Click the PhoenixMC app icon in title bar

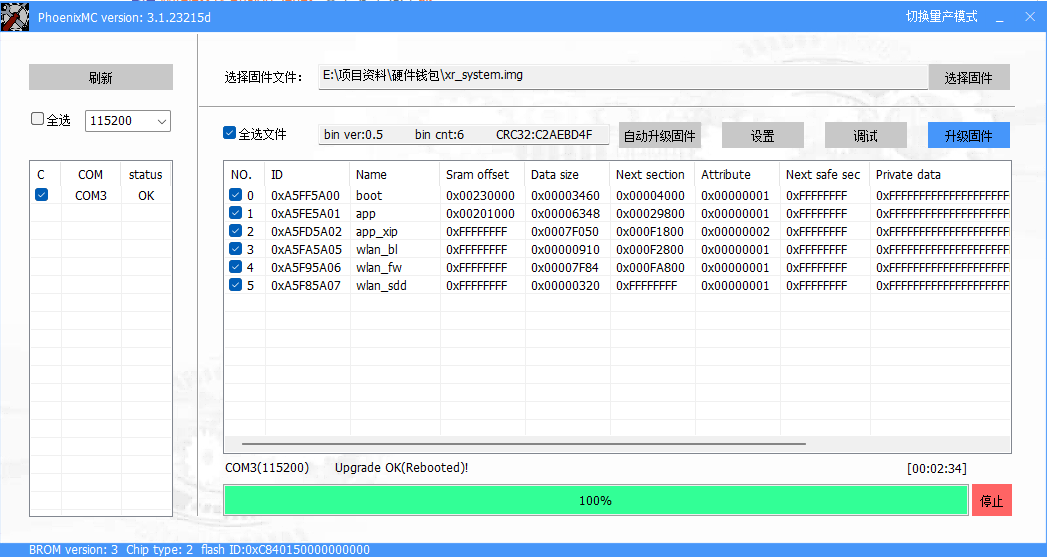(x=14, y=17)
